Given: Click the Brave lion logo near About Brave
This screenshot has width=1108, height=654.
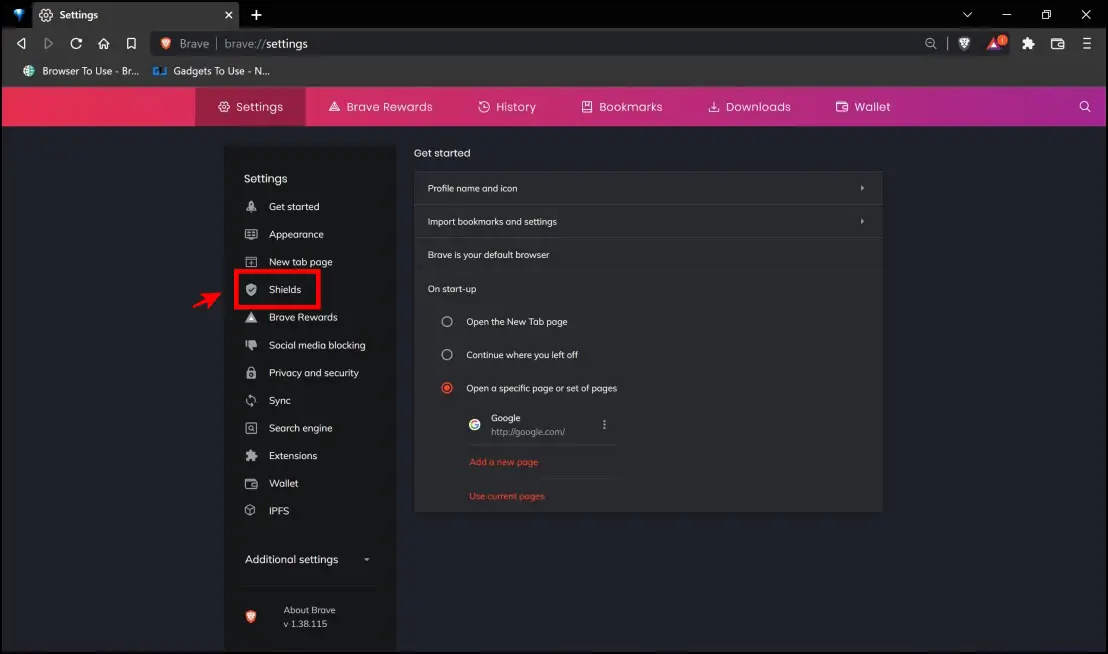Looking at the screenshot, I should 251,617.
